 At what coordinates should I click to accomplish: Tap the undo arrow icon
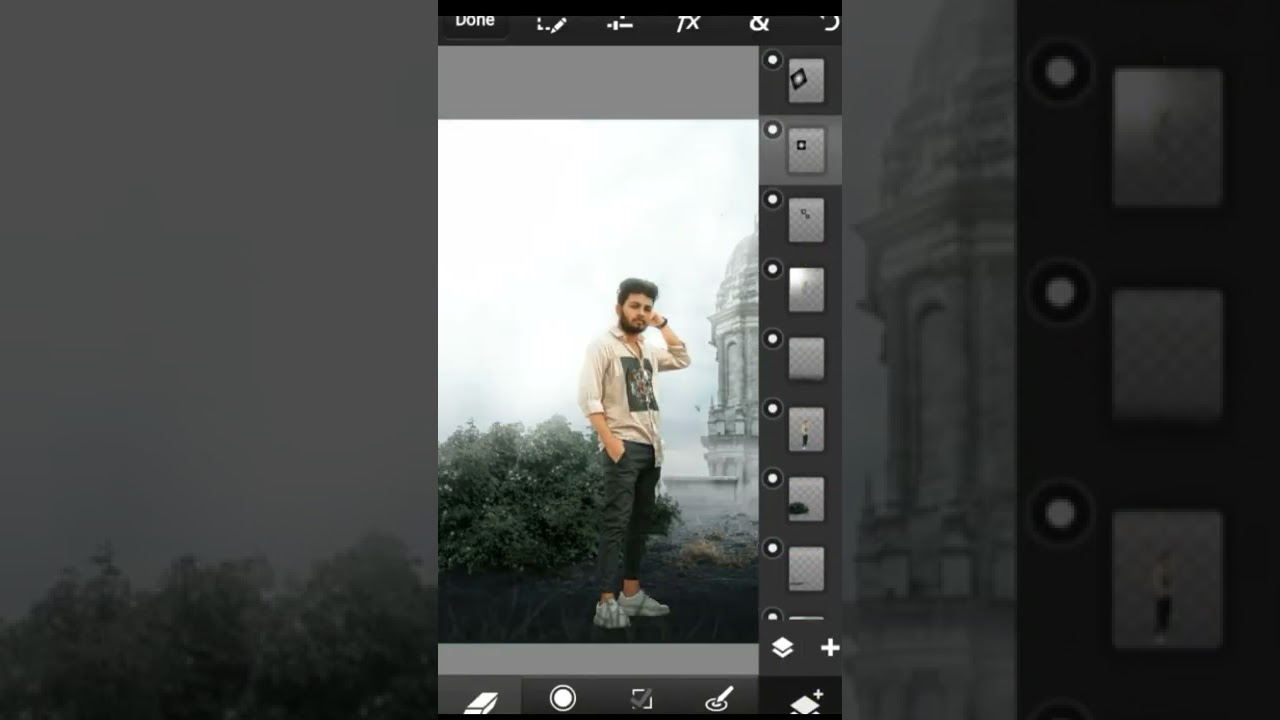tap(829, 24)
